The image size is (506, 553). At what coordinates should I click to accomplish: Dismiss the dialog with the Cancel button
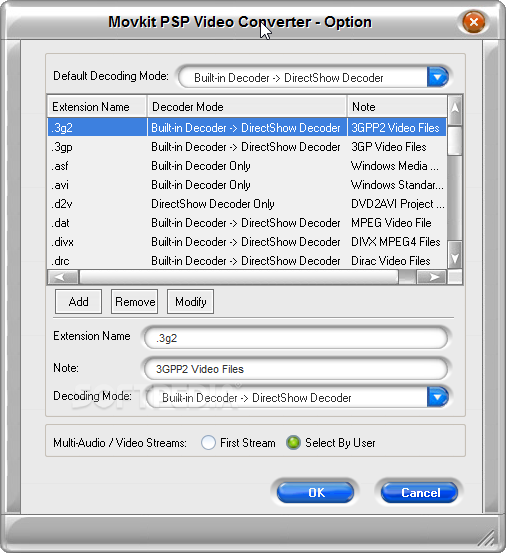(420, 492)
